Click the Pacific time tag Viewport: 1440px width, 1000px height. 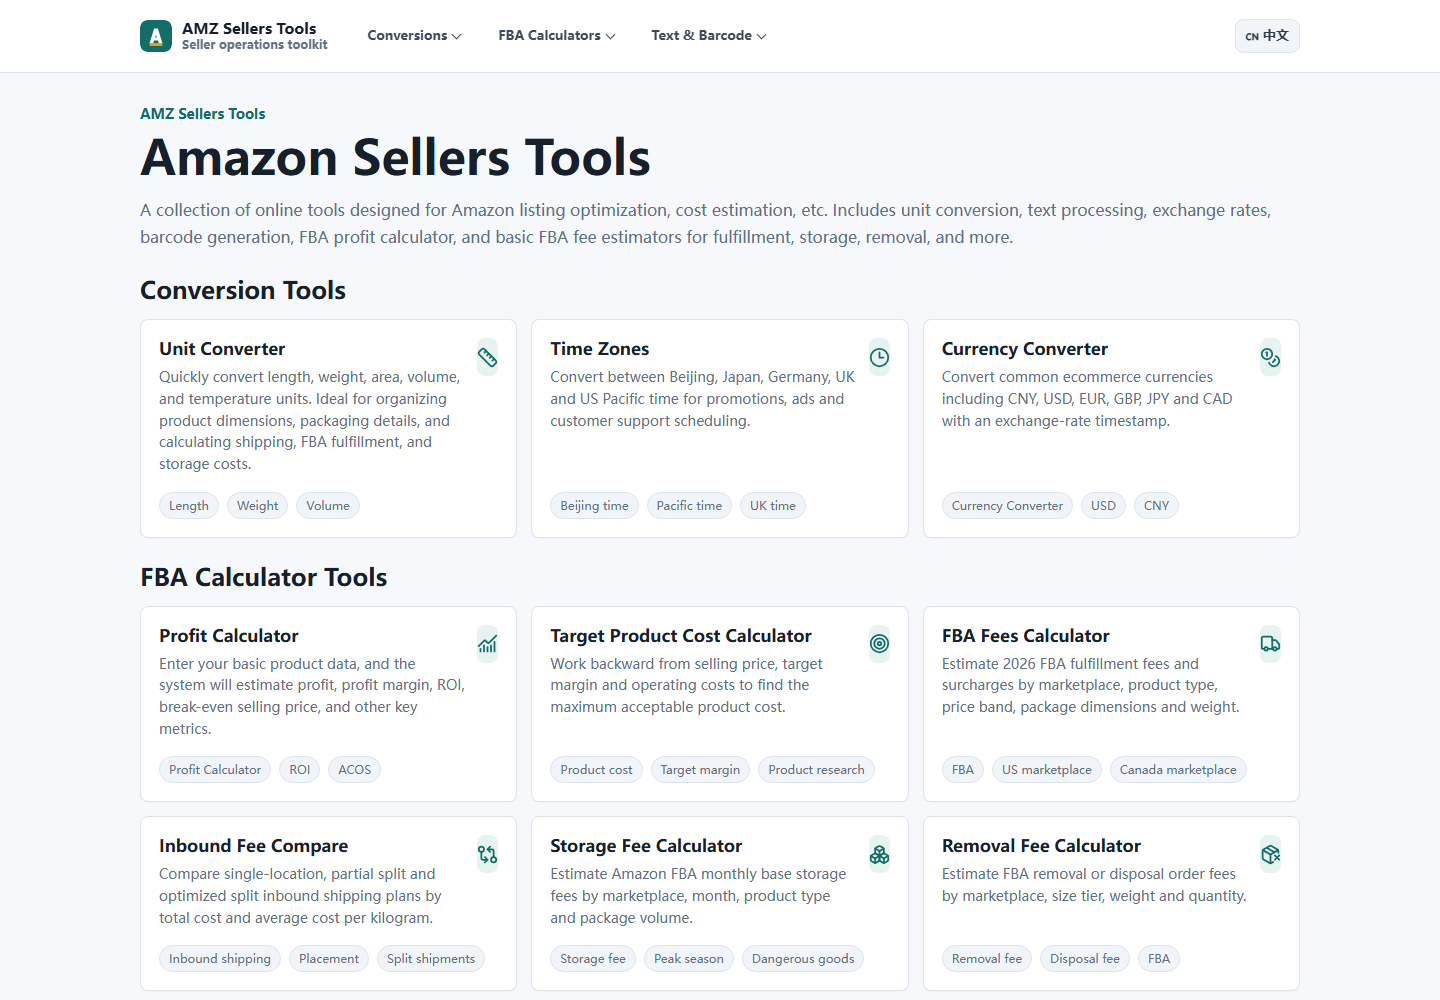coord(689,506)
